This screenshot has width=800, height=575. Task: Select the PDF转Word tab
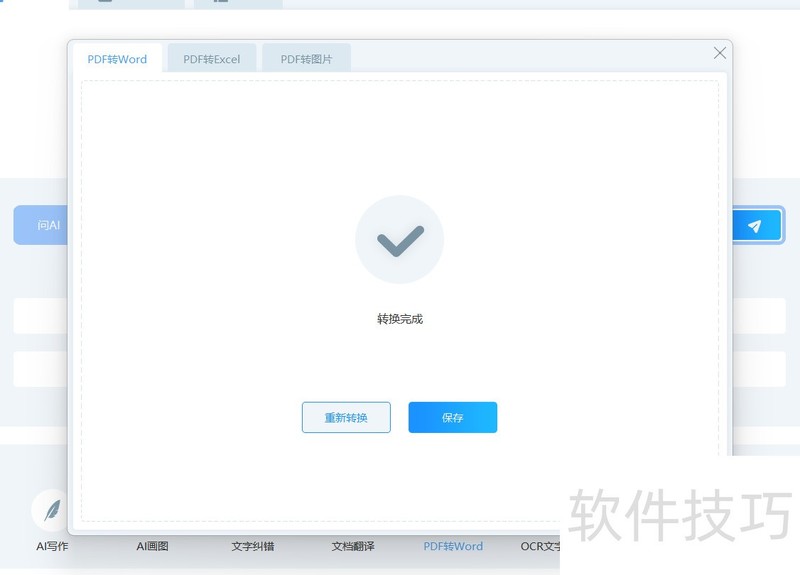tap(117, 59)
